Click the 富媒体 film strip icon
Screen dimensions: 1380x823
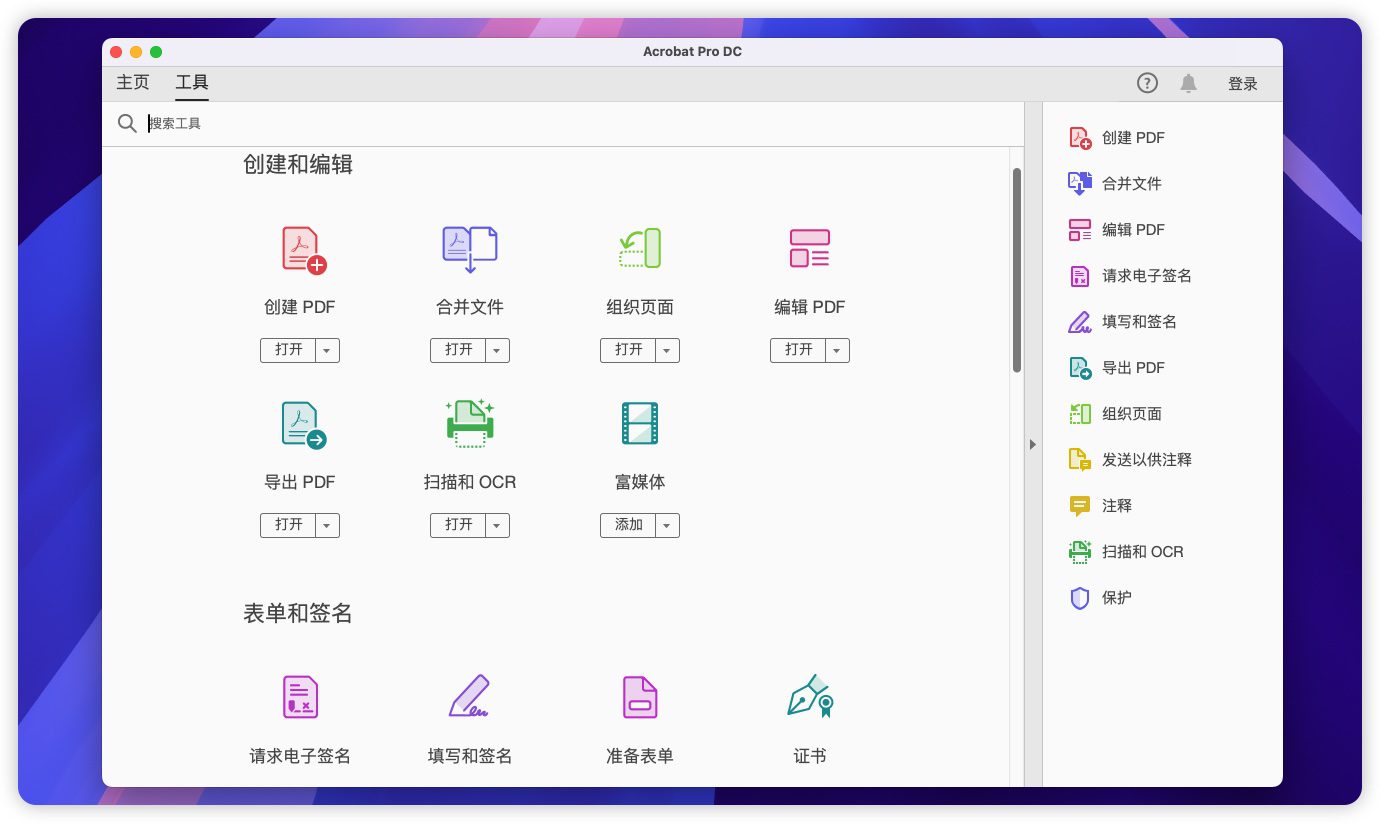pyautogui.click(x=640, y=423)
